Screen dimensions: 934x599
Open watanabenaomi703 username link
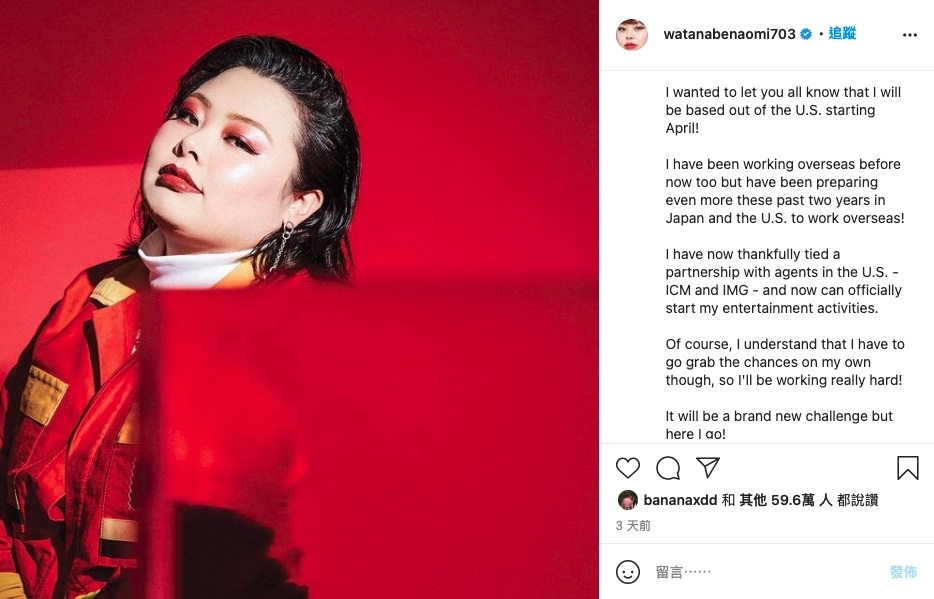coord(729,35)
